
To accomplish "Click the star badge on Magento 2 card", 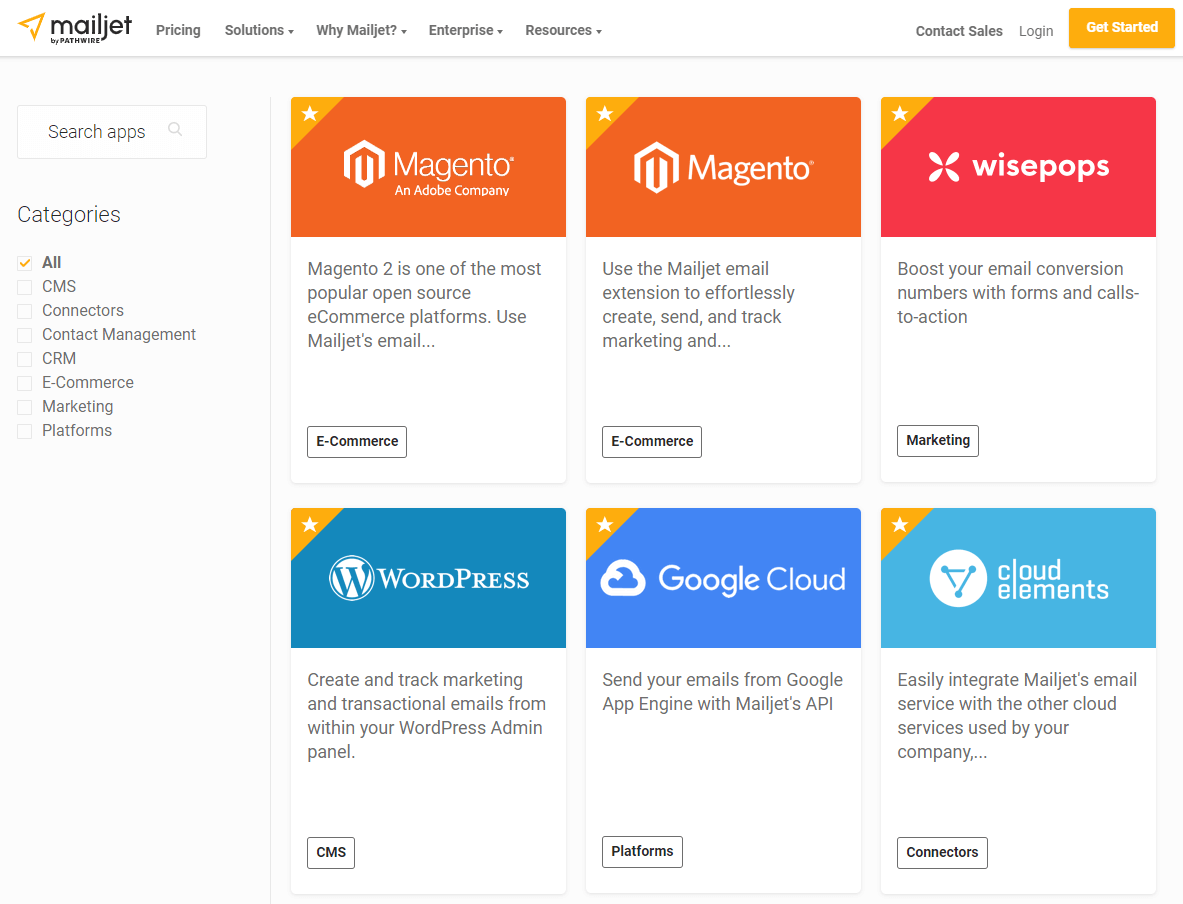I will [x=309, y=114].
